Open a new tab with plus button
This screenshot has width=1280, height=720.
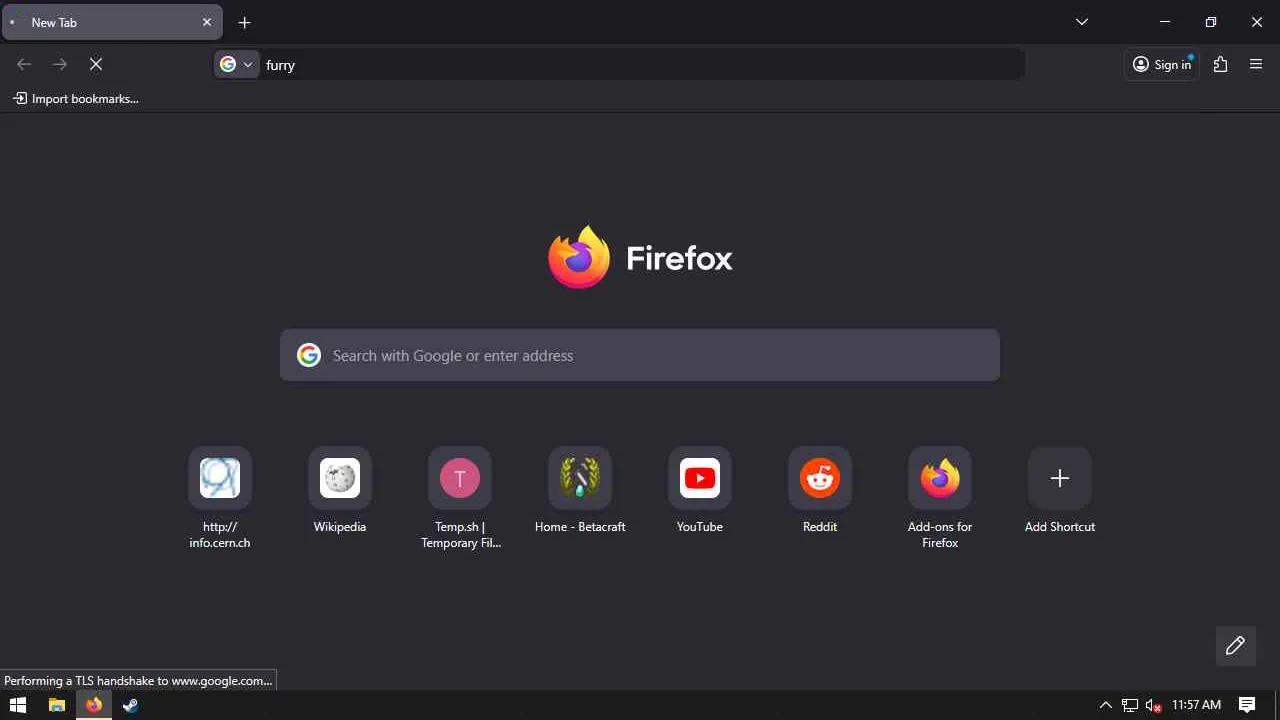coord(245,22)
